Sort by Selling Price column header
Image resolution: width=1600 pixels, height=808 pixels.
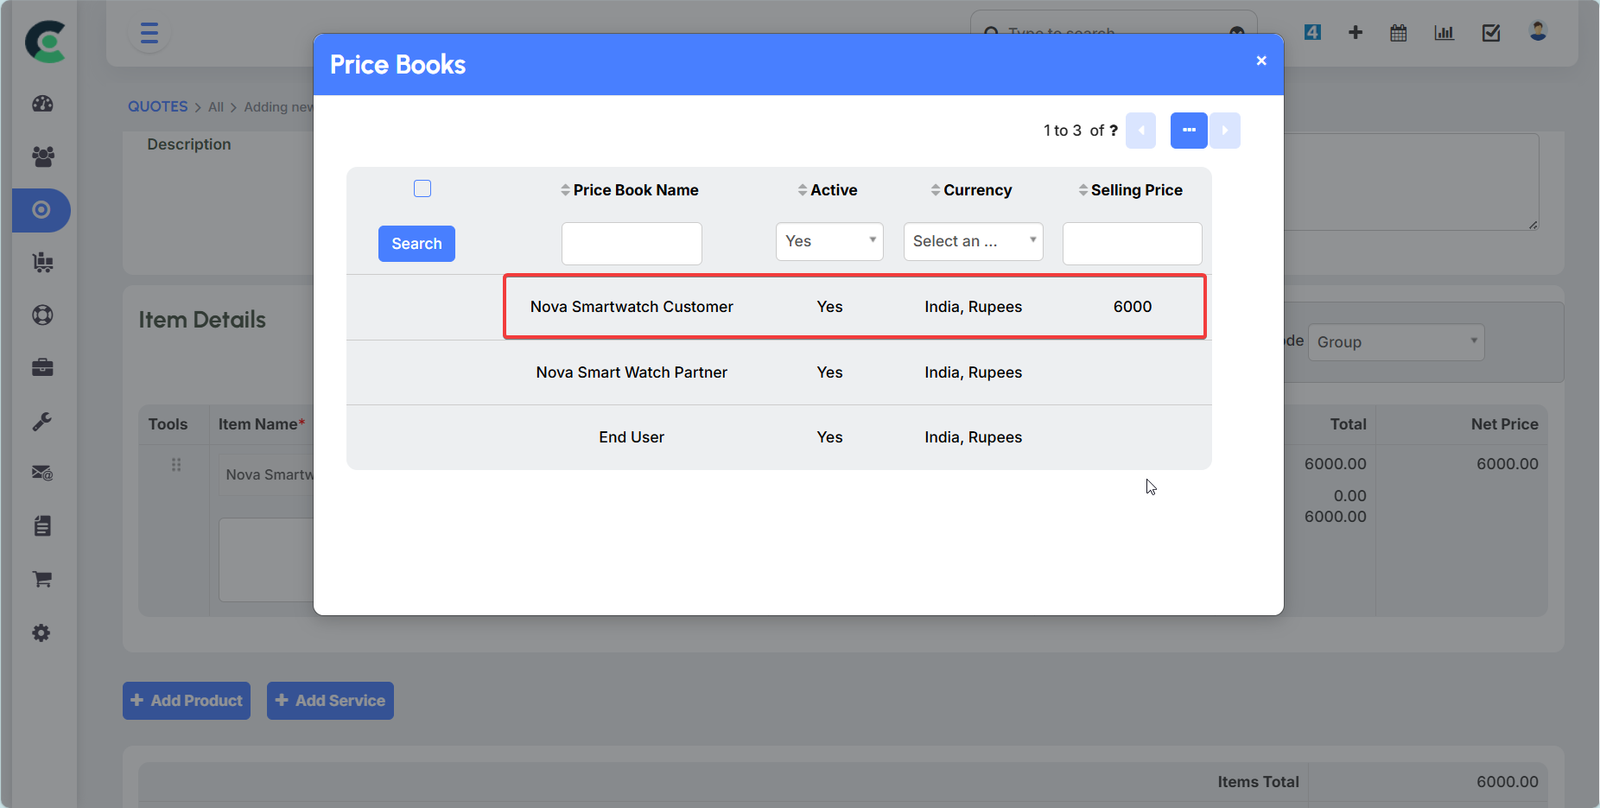coord(1136,190)
